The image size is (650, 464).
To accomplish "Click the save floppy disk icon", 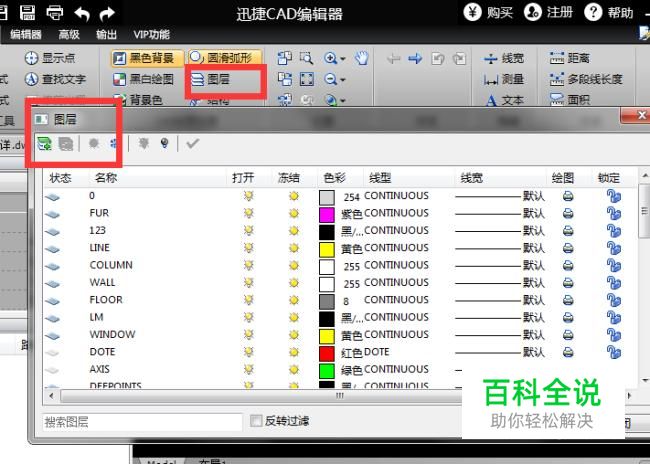I will tap(27, 13).
